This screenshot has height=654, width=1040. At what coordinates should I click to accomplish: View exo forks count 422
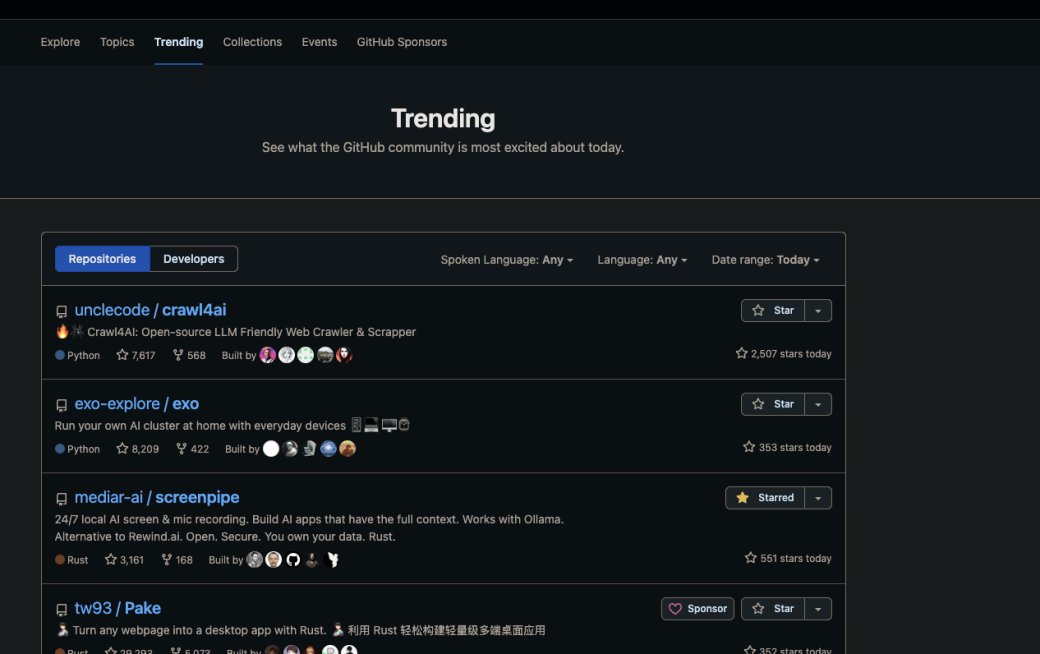point(192,448)
